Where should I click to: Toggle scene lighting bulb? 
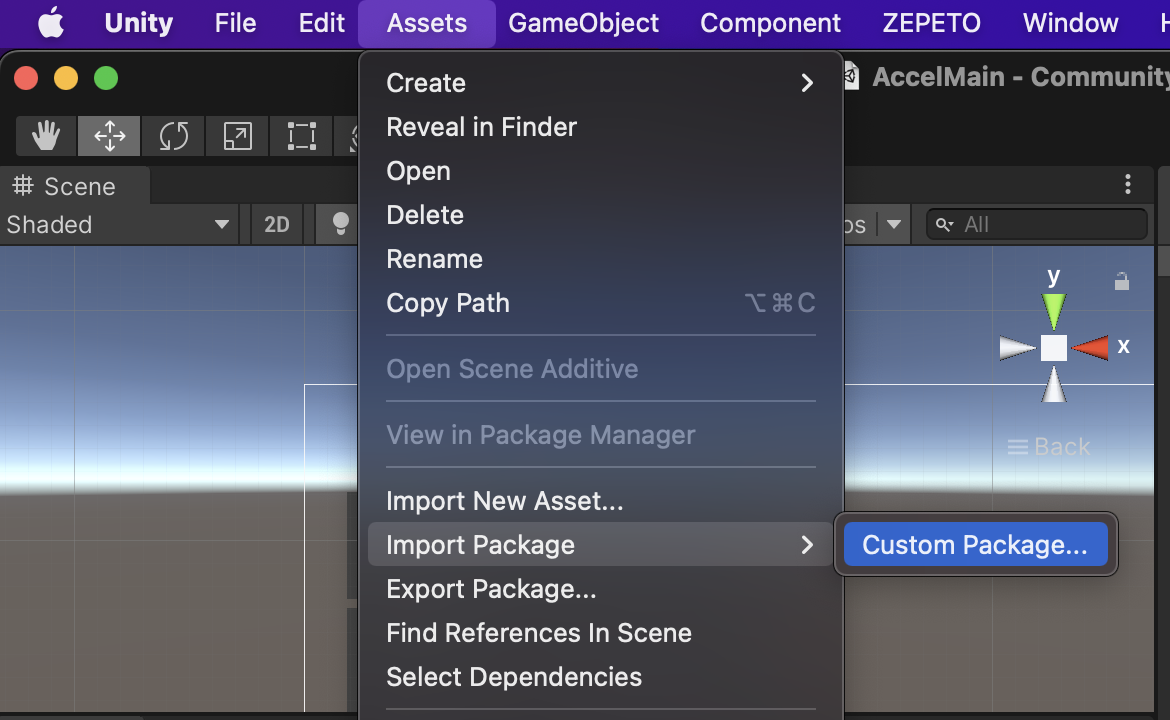click(x=340, y=225)
